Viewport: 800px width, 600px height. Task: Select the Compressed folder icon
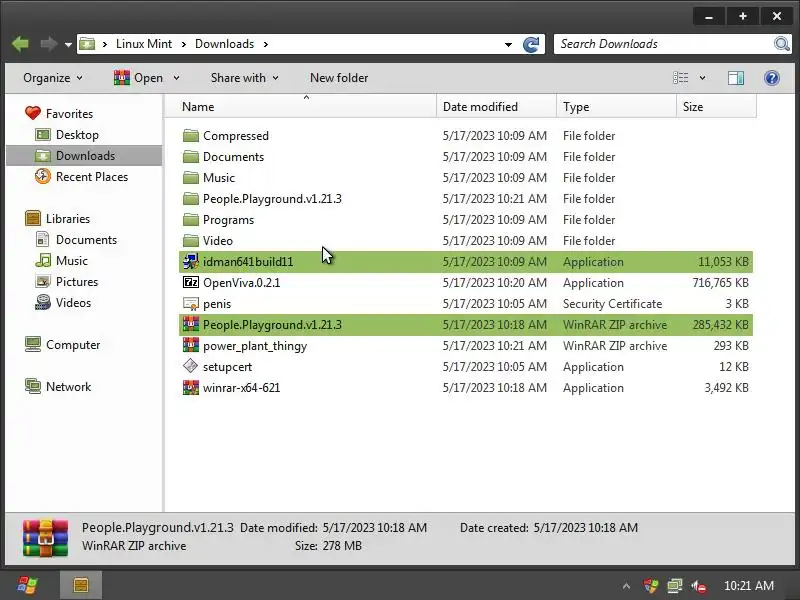[x=191, y=135]
